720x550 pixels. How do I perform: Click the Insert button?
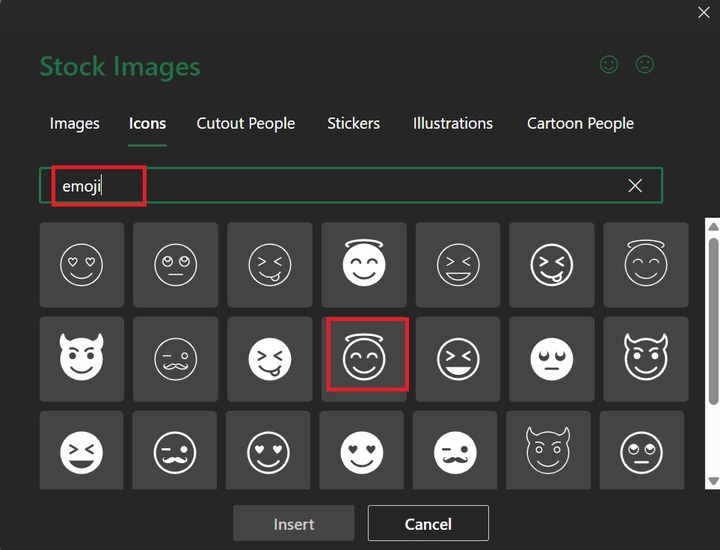(294, 524)
